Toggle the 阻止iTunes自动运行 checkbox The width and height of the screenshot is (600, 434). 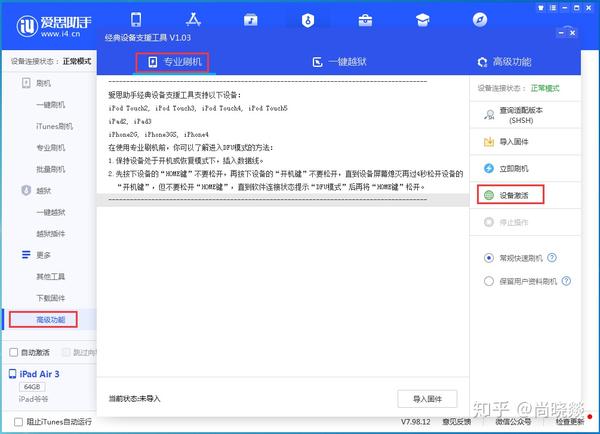[x=18, y=422]
